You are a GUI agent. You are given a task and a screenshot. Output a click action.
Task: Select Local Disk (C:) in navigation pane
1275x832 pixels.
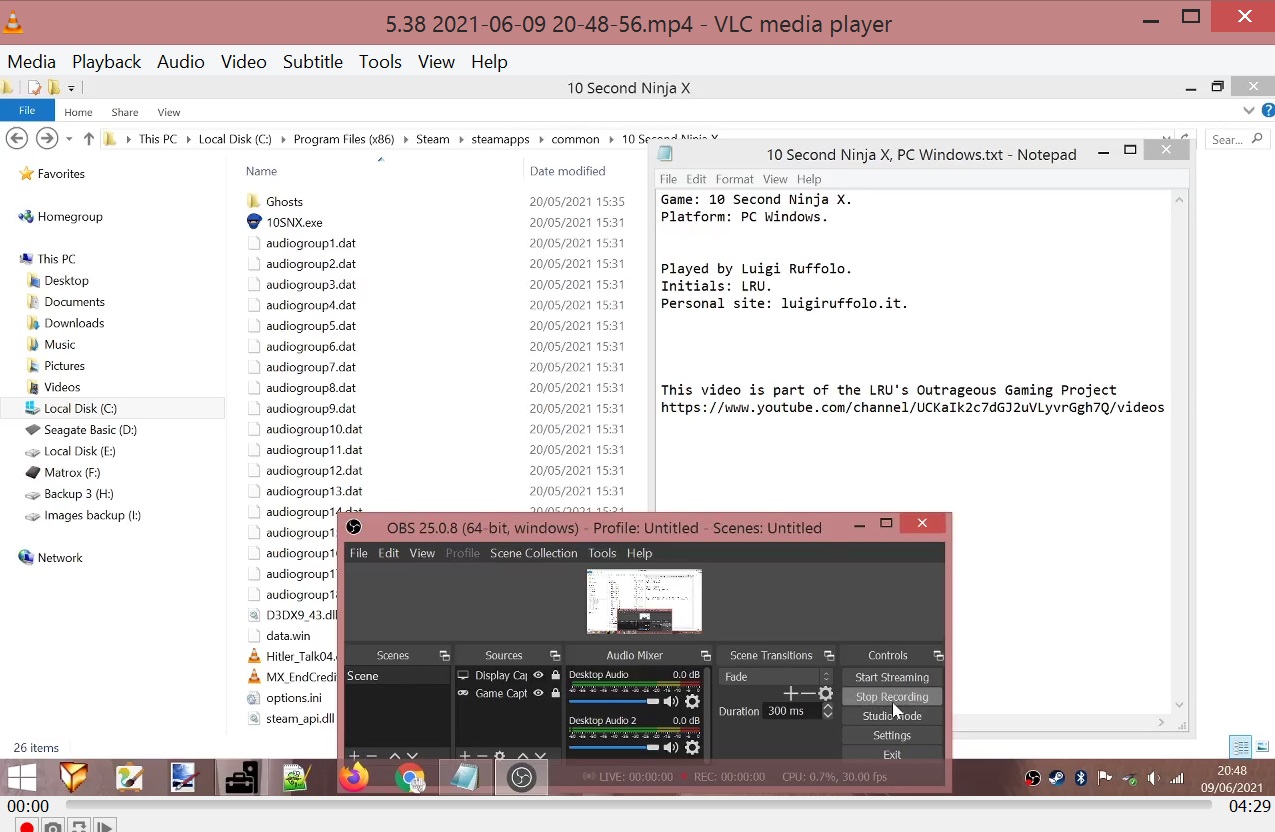[x=112, y=408]
